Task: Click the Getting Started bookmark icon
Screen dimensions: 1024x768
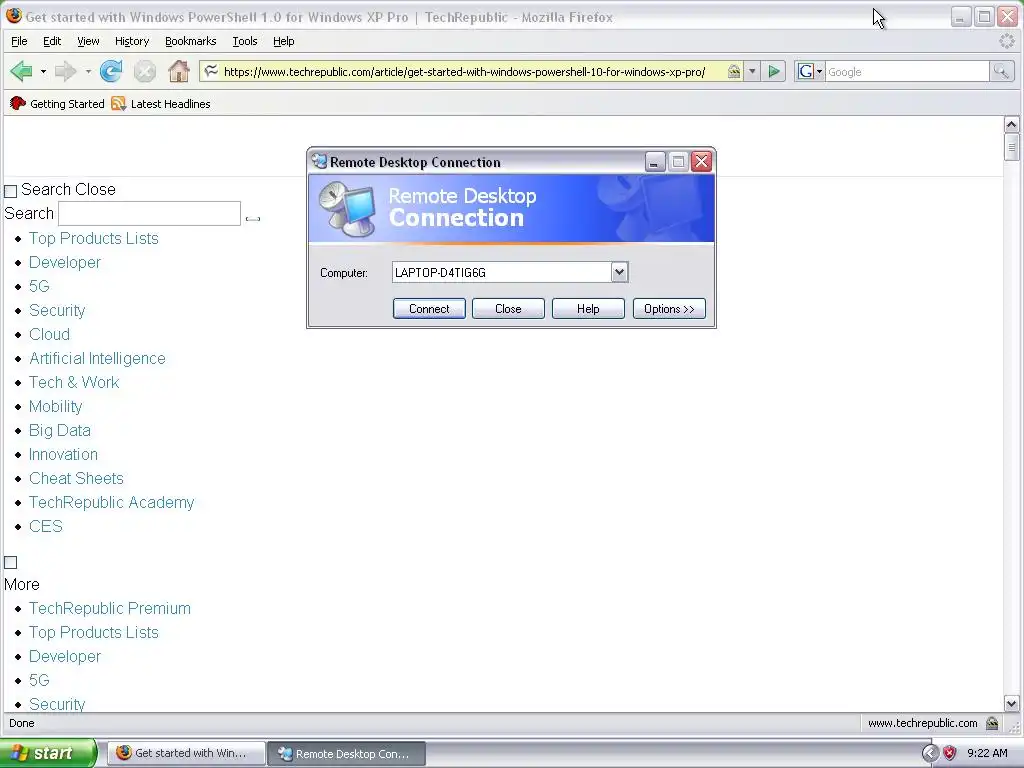Action: tap(18, 103)
